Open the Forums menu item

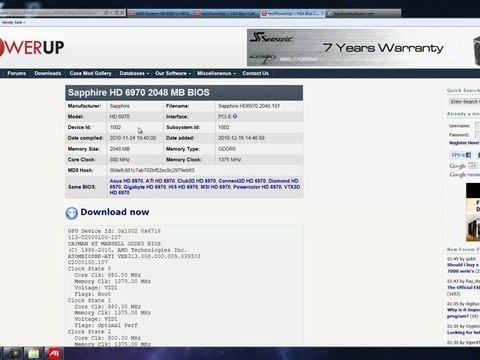(x=16, y=73)
